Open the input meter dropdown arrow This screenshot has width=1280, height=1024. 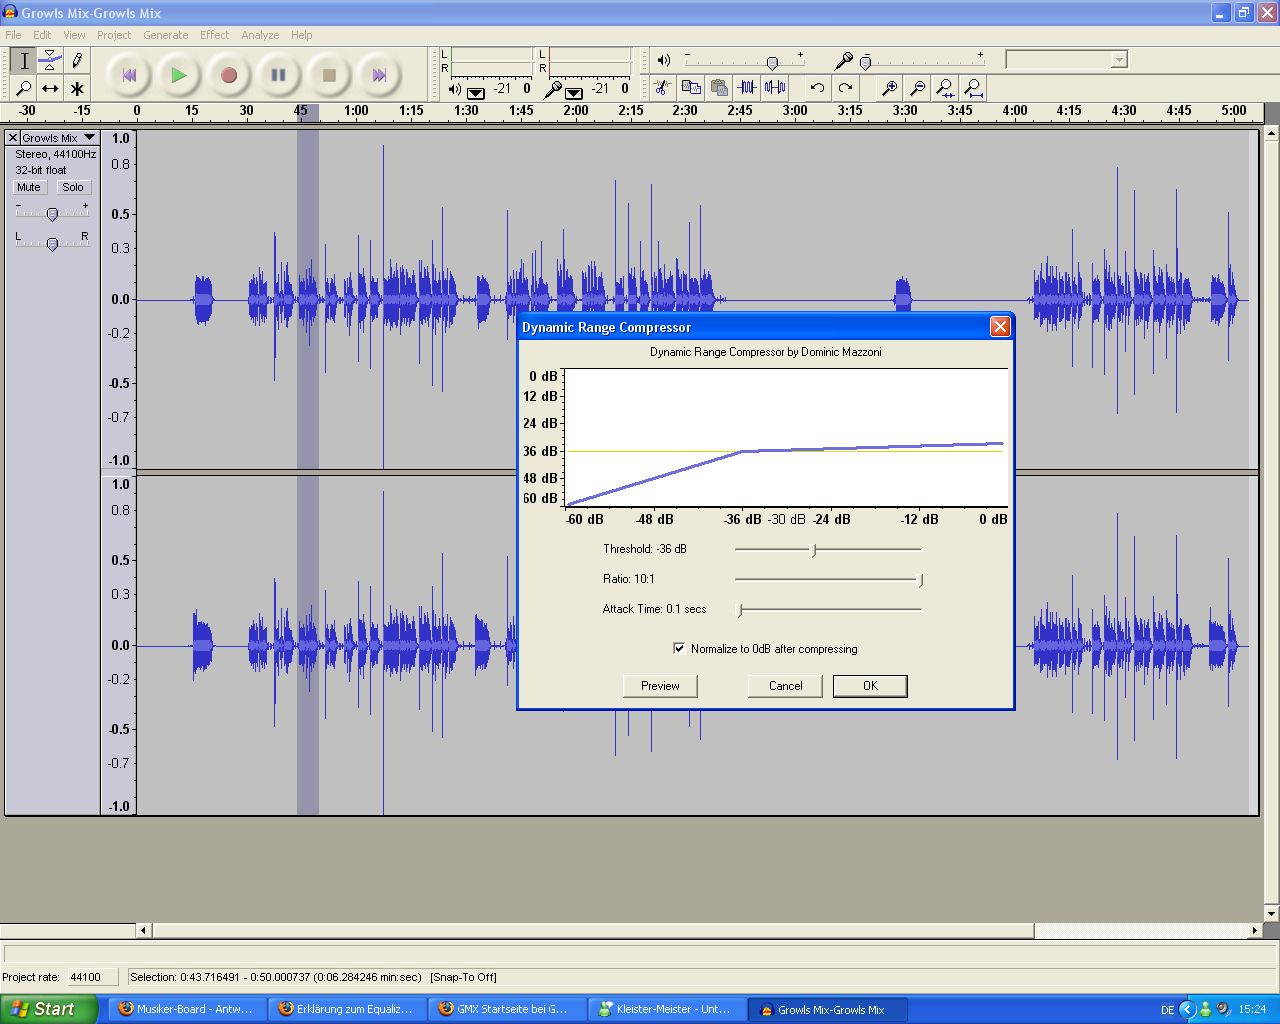574,93
